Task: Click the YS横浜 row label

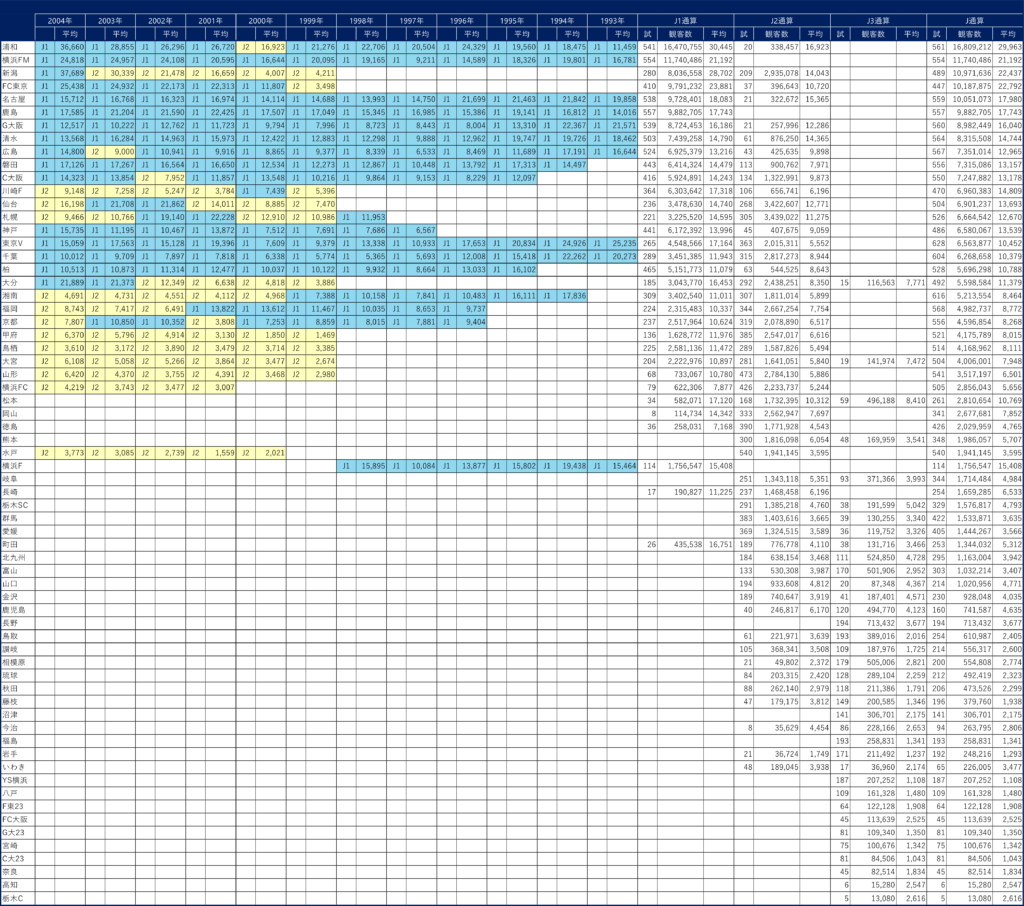Action: [17, 779]
